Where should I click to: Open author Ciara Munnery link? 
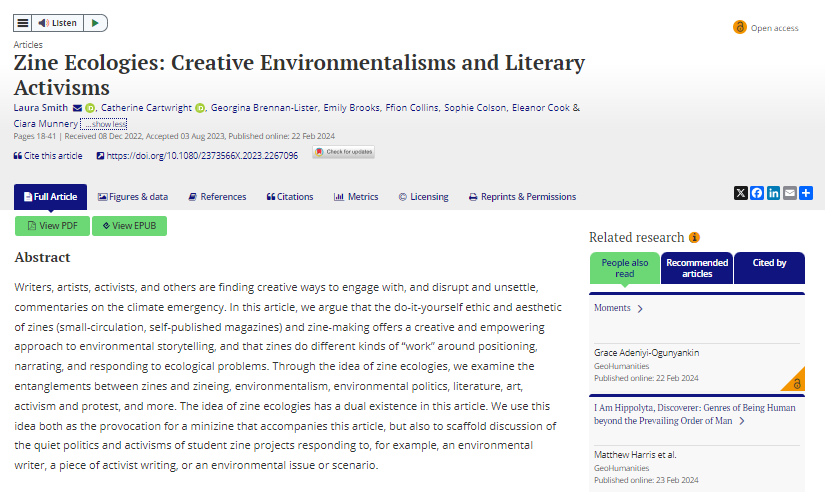pyautogui.click(x=46, y=124)
